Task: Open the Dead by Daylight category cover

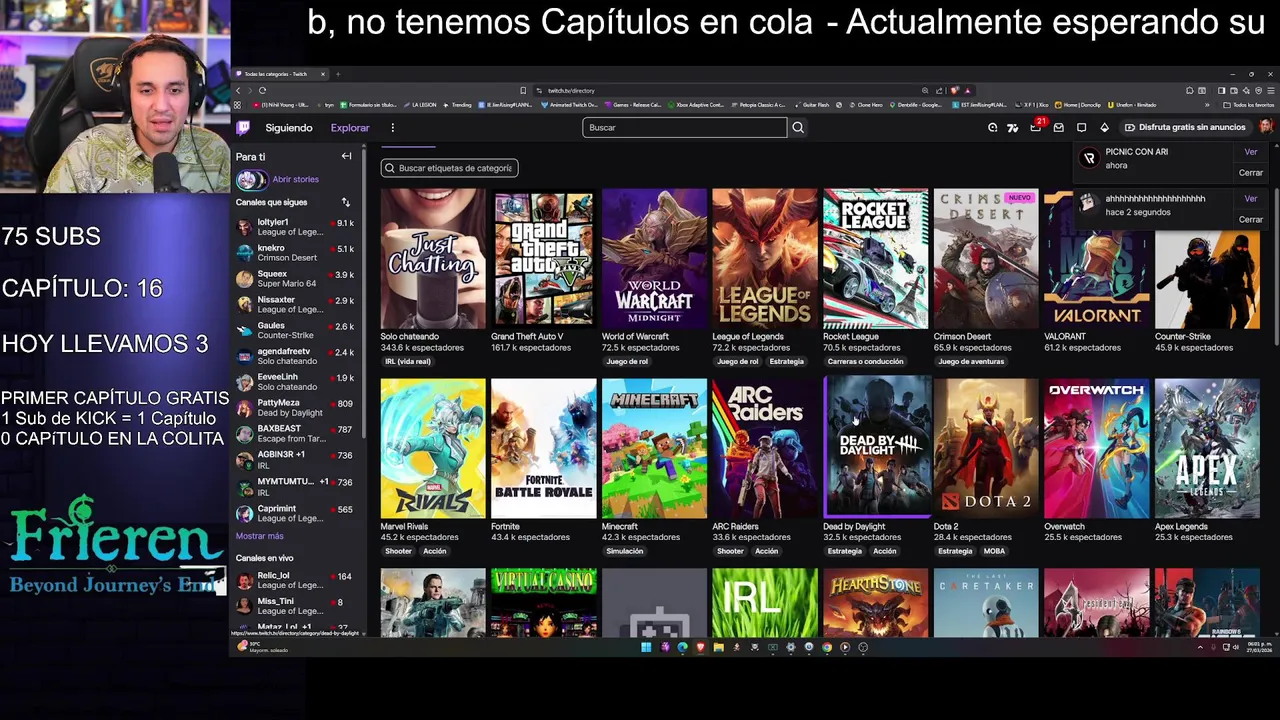Action: pyautogui.click(x=876, y=448)
